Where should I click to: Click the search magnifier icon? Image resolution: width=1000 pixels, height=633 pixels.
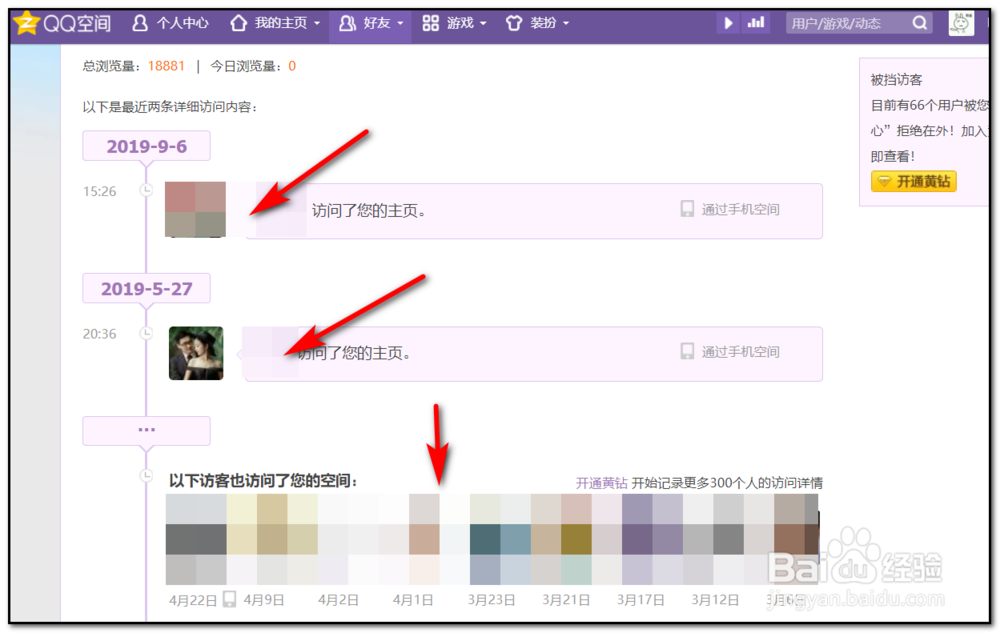click(920, 24)
